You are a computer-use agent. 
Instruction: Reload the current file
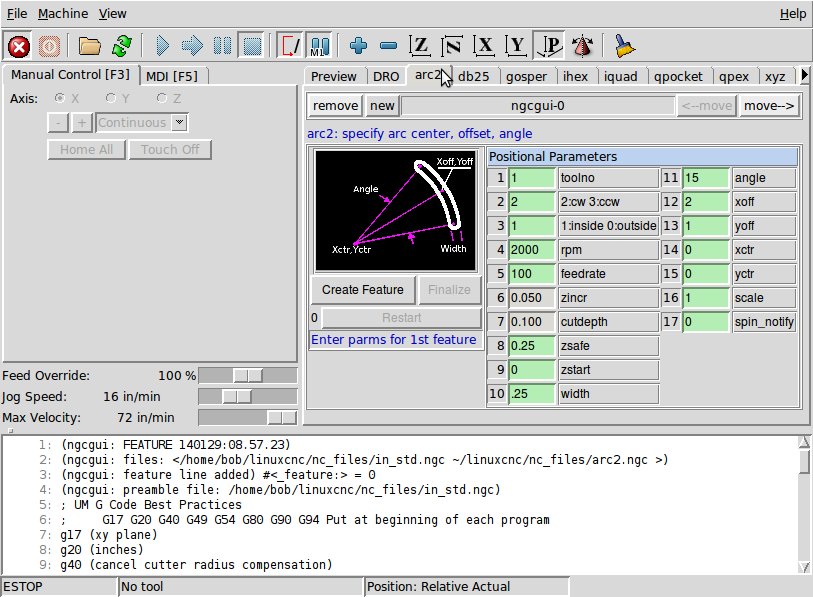point(122,47)
